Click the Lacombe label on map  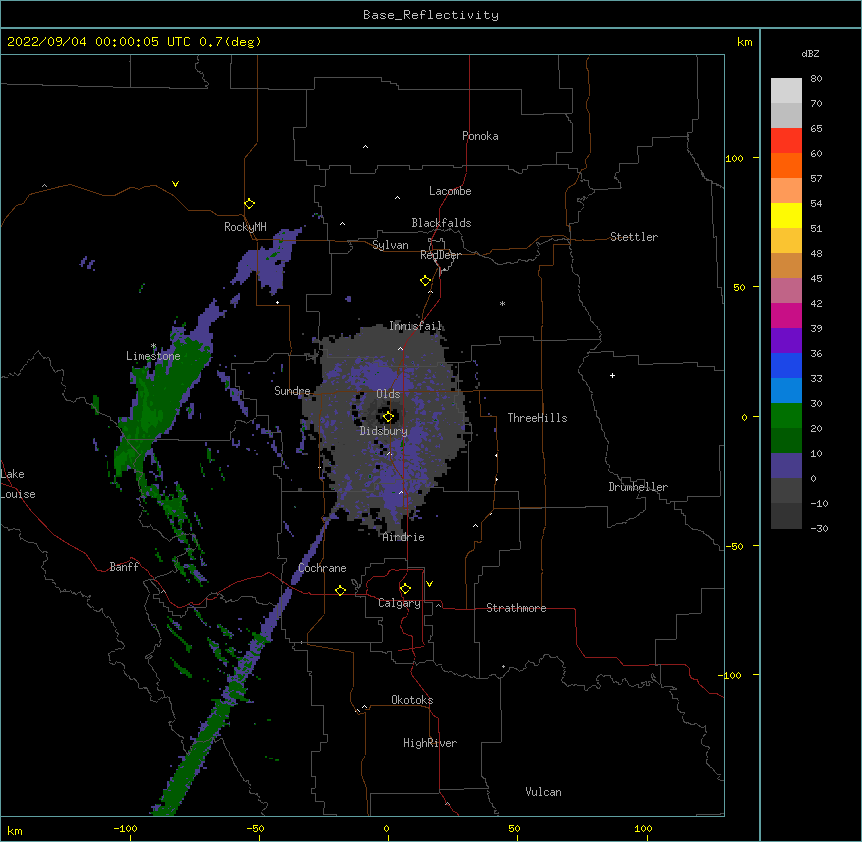[x=450, y=191]
